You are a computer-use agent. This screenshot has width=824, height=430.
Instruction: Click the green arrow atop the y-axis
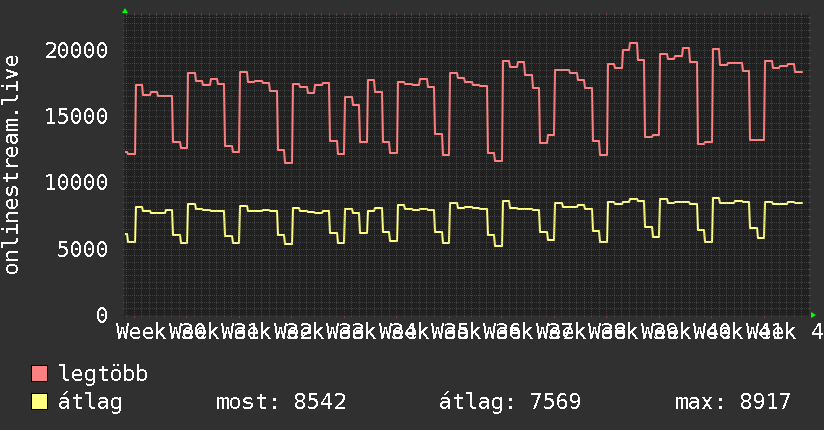[125, 11]
